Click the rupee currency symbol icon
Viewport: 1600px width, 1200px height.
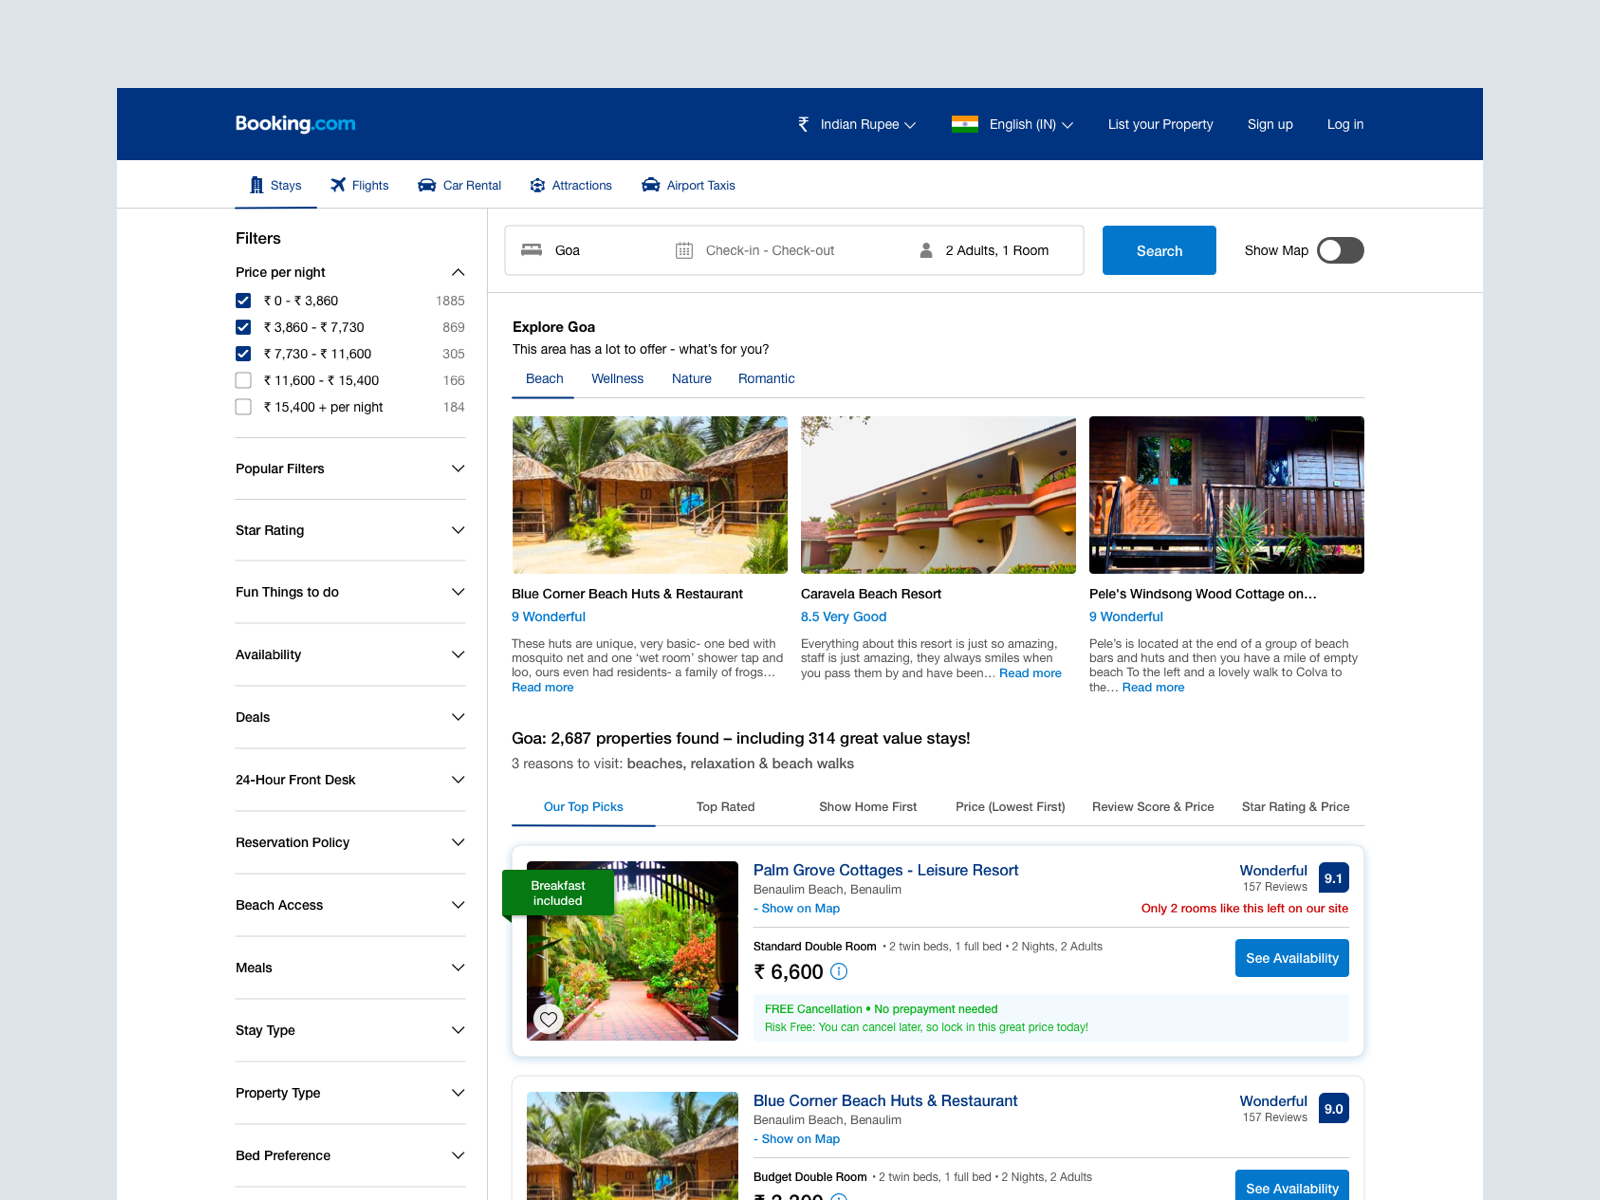pos(803,124)
